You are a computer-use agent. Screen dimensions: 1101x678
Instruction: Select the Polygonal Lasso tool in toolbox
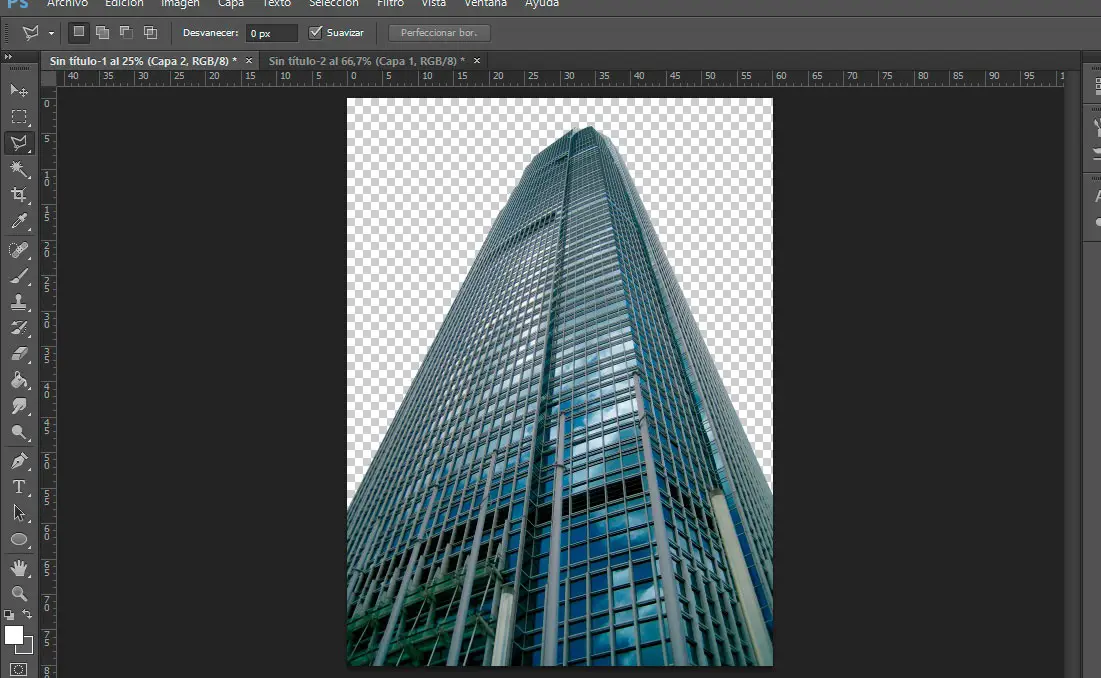click(19, 143)
